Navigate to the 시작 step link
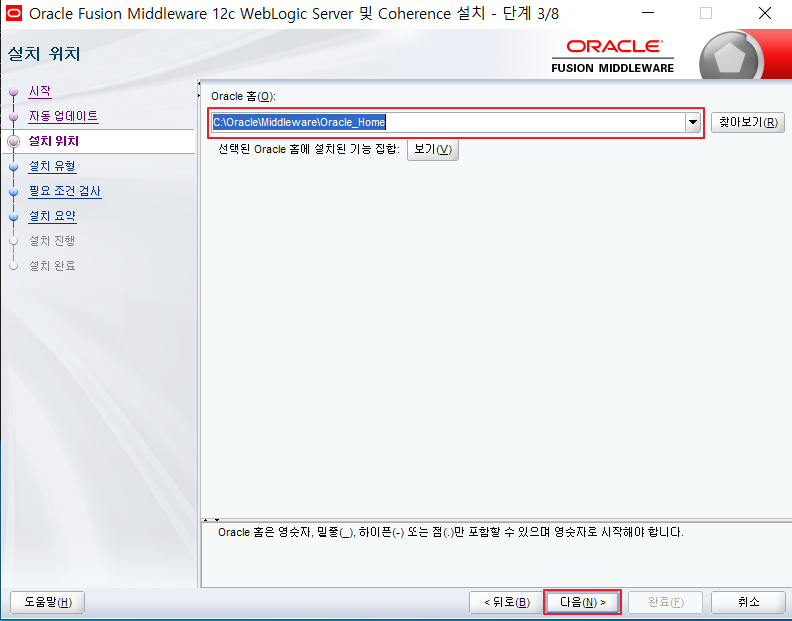This screenshot has height=621, width=792. 40,91
